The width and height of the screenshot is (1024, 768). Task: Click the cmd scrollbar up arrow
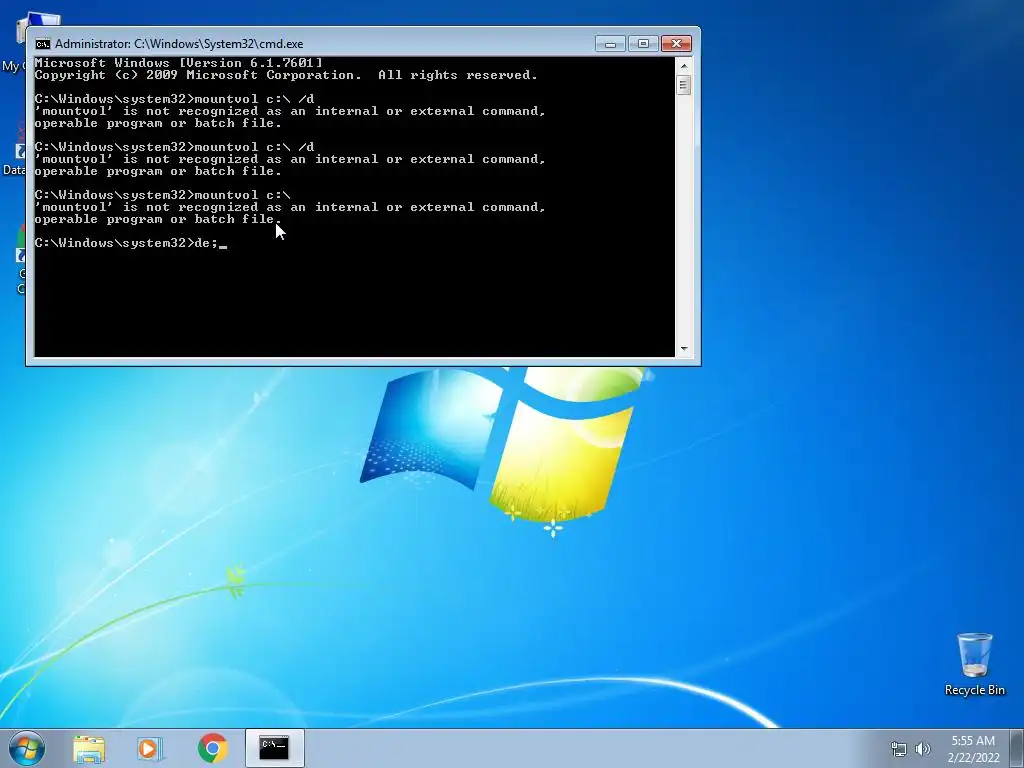tap(684, 65)
